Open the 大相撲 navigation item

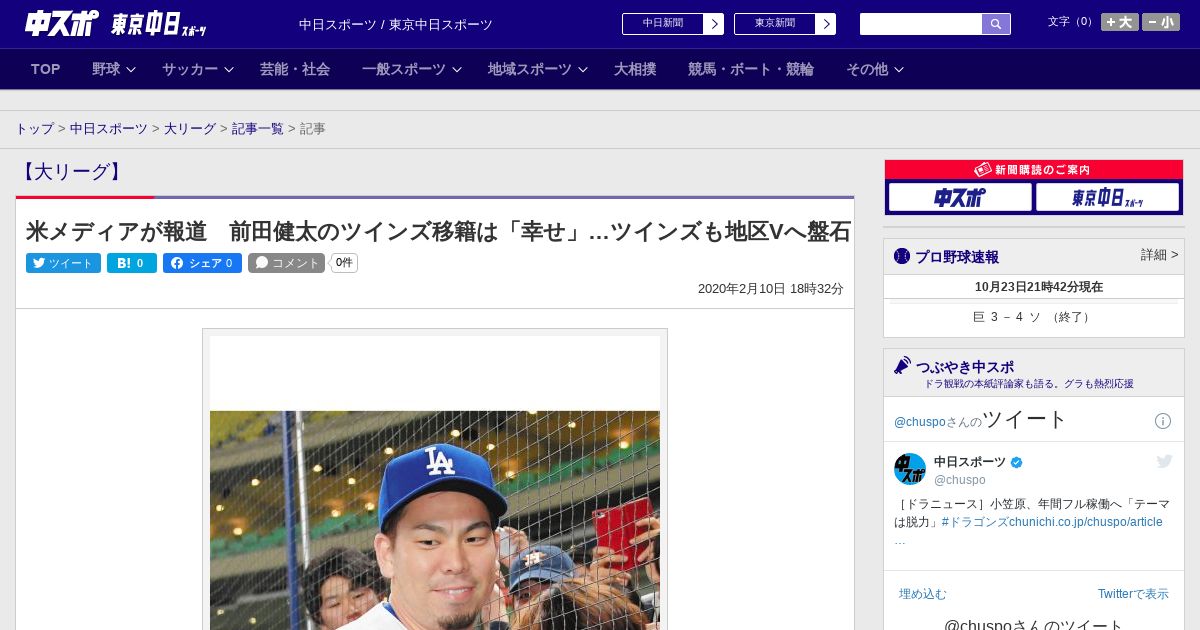click(635, 69)
